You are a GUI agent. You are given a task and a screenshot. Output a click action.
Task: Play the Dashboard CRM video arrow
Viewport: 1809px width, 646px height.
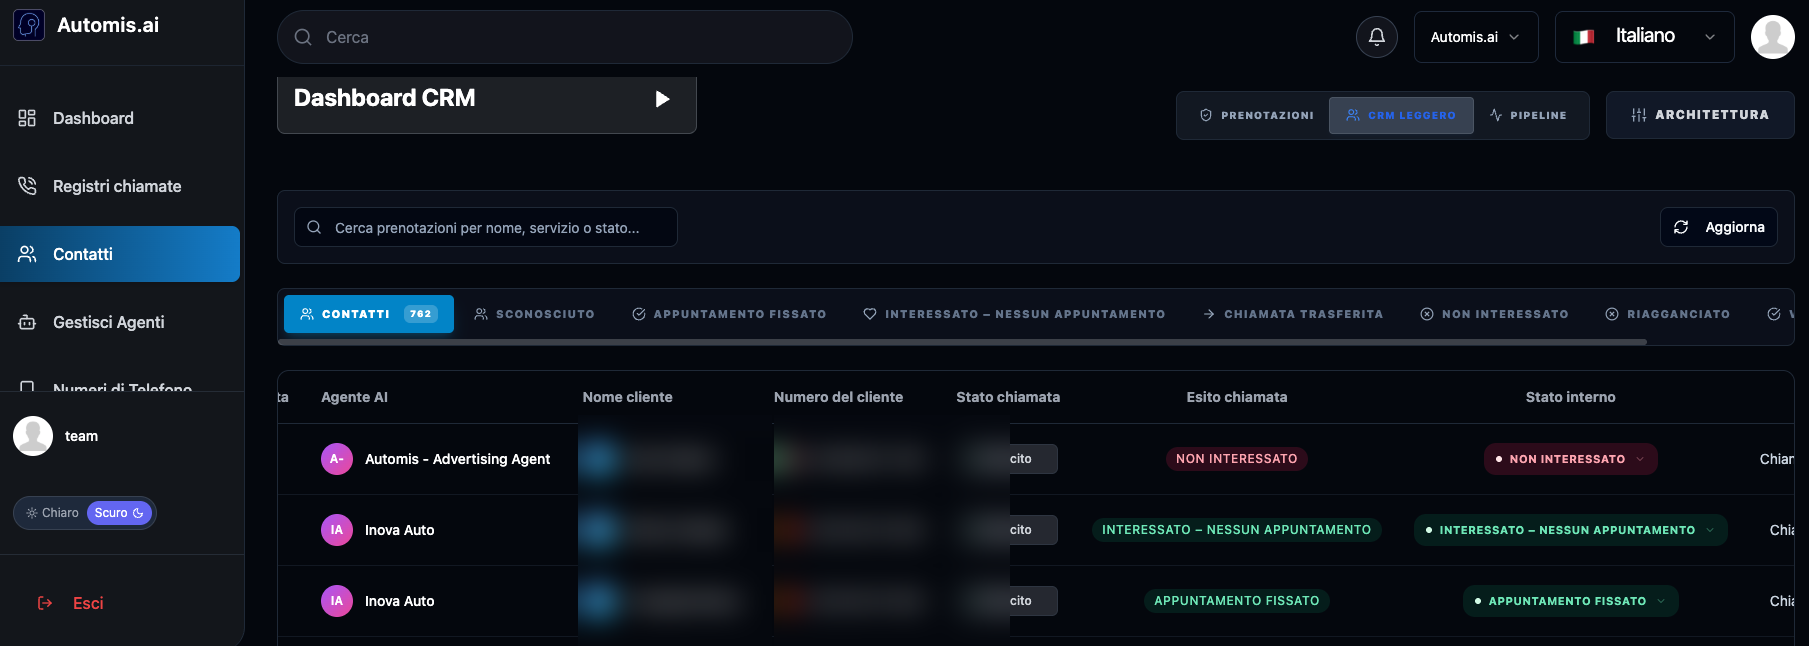point(662,99)
